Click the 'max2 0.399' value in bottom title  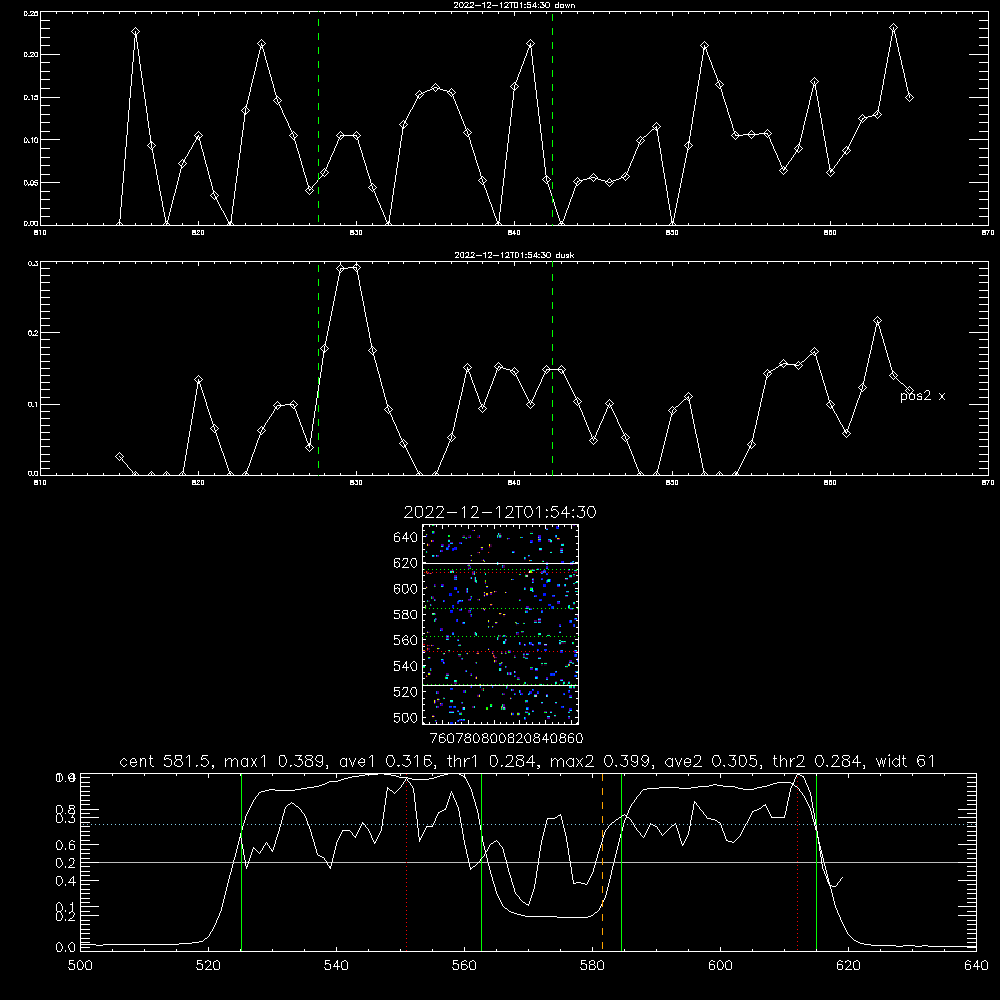coord(602,761)
